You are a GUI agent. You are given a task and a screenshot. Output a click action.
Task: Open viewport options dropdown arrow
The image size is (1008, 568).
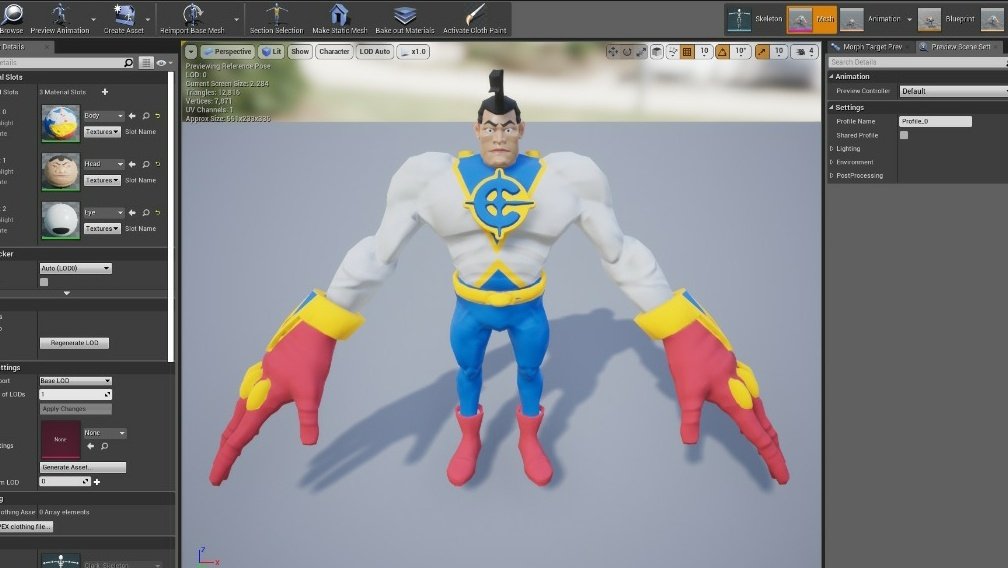pos(191,51)
